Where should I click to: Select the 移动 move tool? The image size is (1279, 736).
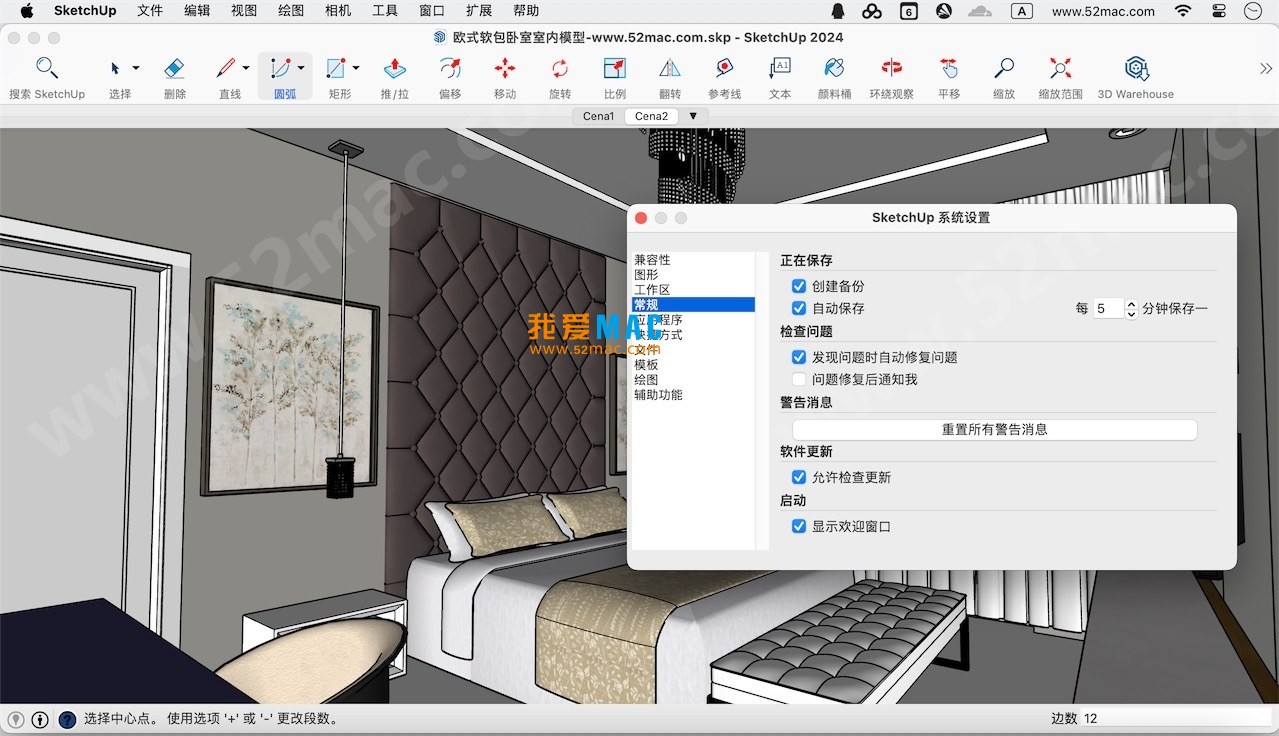[505, 68]
